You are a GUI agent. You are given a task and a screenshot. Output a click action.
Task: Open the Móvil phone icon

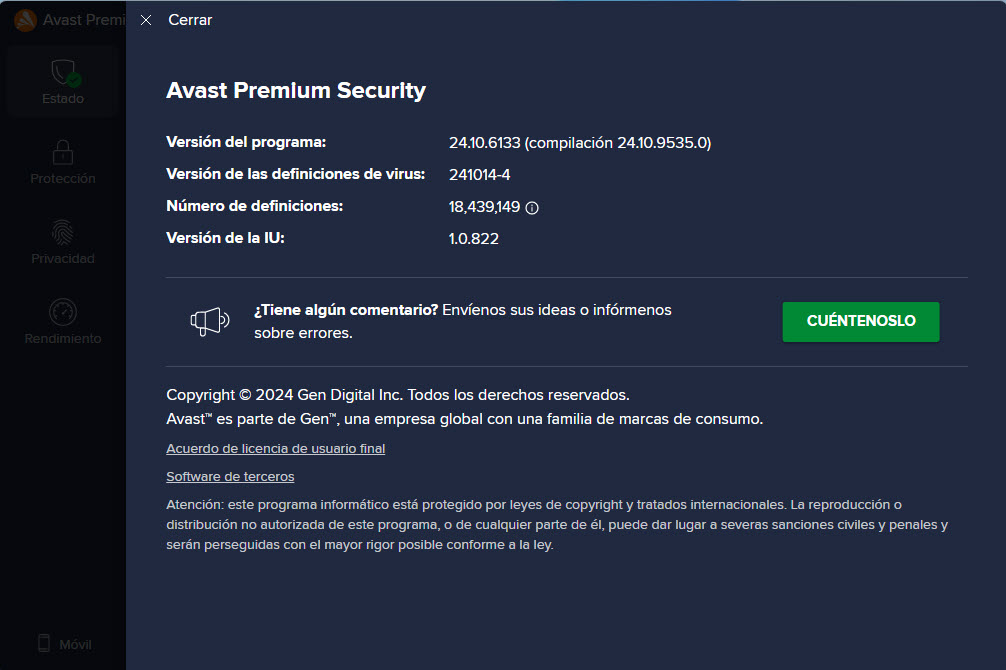click(44, 643)
